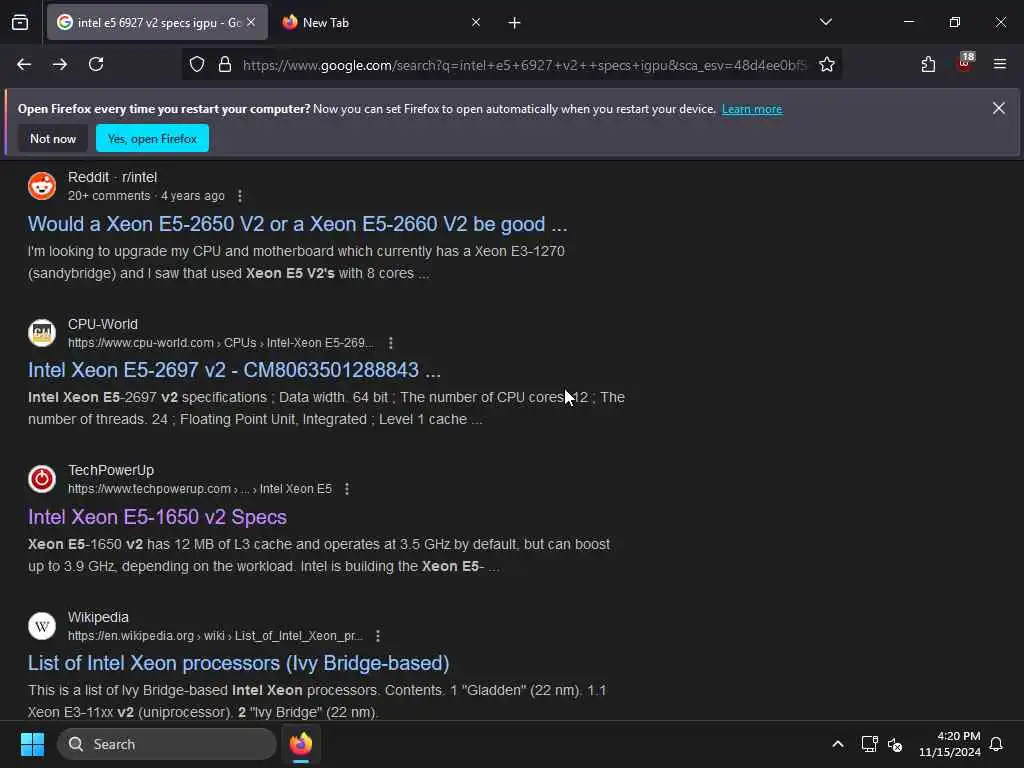1024x768 pixels.
Task: Go forward with the arrow button
Action: click(x=59, y=64)
